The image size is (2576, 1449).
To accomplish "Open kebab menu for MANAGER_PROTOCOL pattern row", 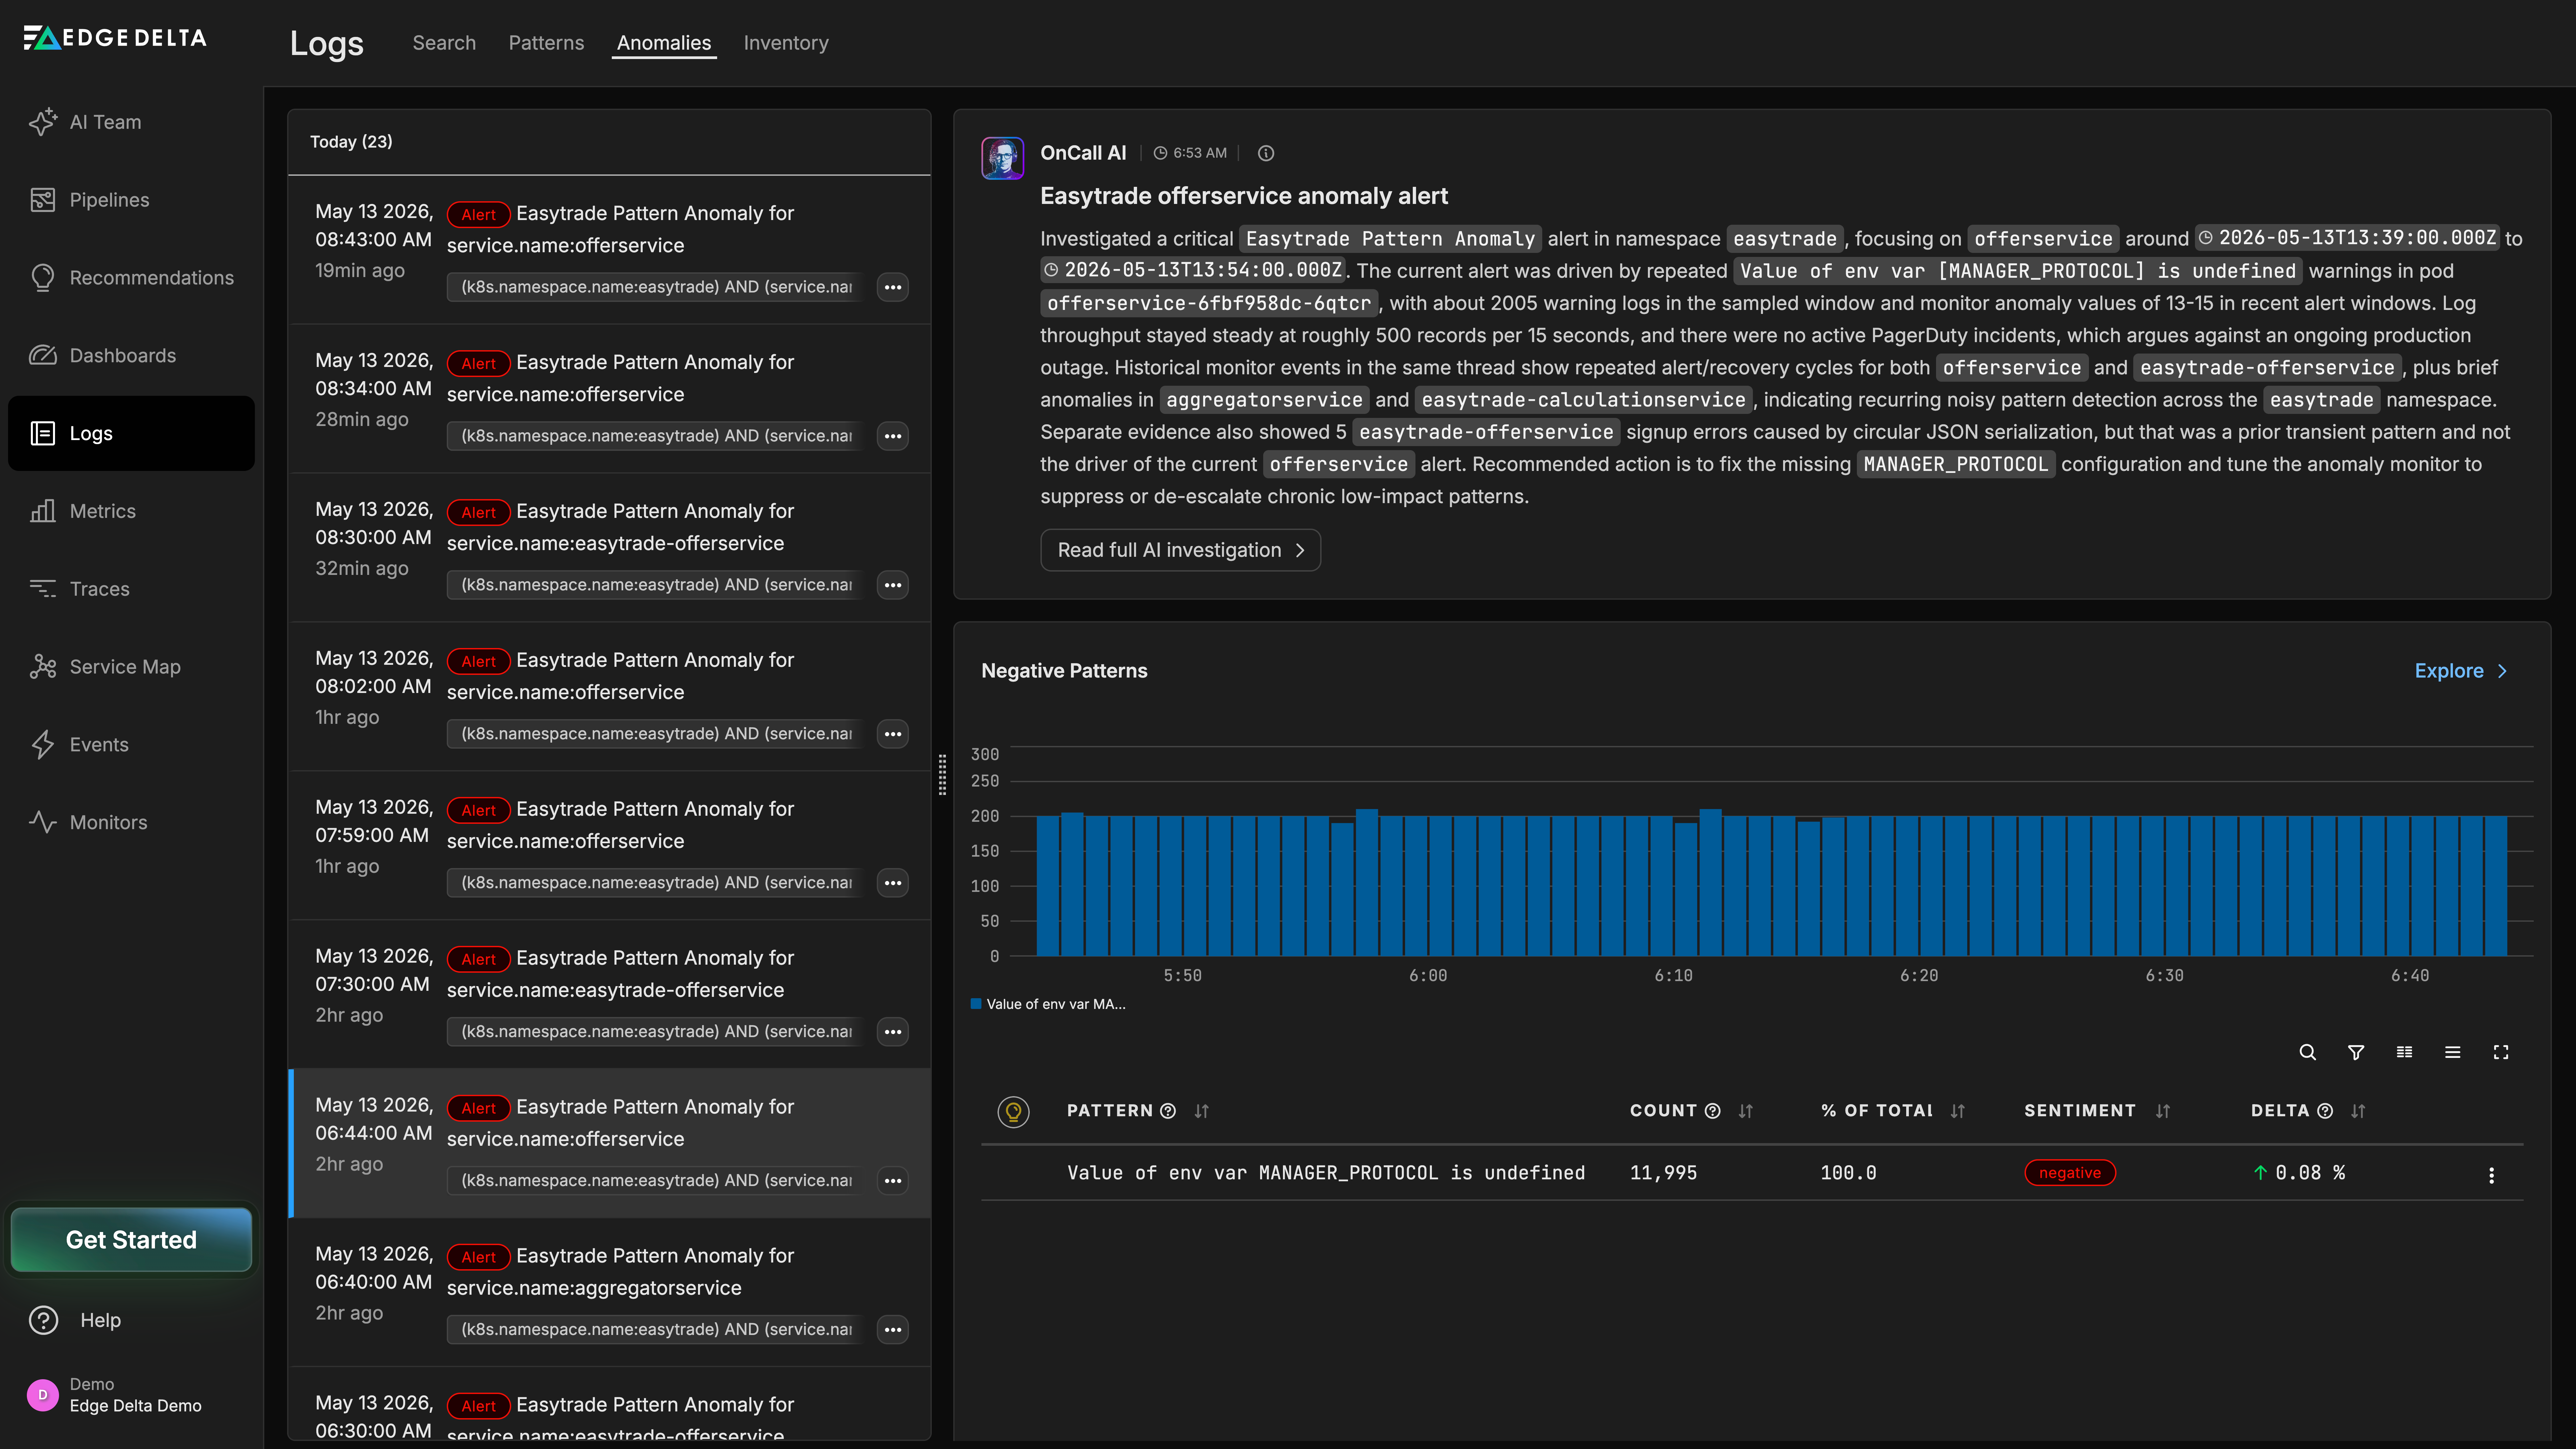I will 2491,1175.
